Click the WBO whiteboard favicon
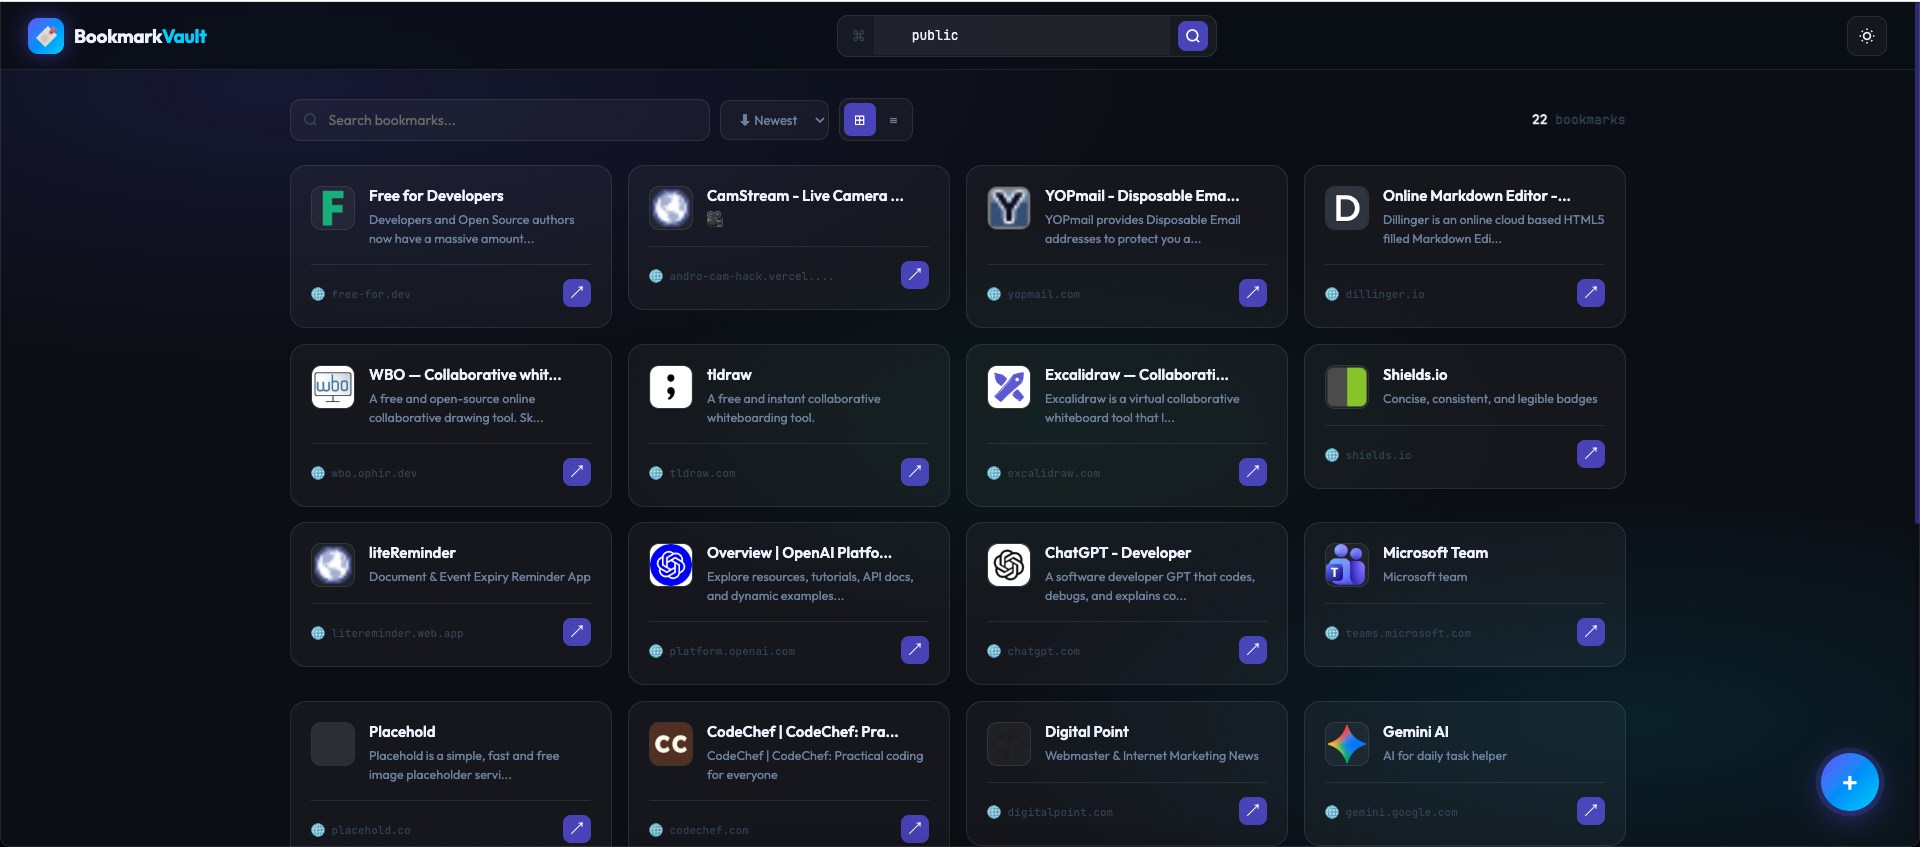Viewport: 1920px width, 847px height. click(x=333, y=387)
